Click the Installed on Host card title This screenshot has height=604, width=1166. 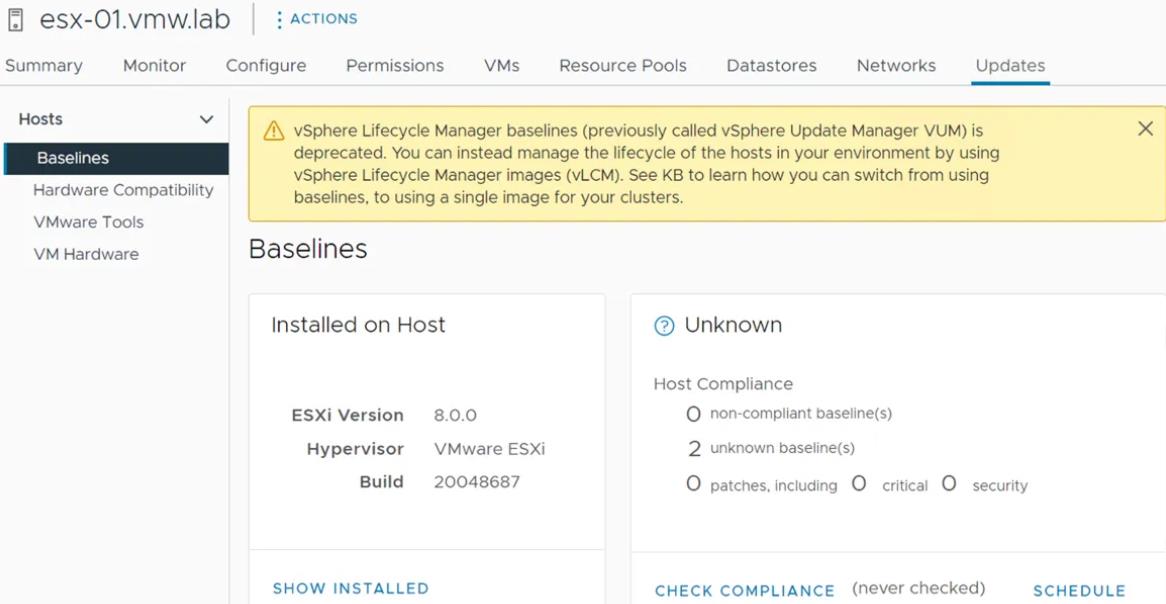358,325
